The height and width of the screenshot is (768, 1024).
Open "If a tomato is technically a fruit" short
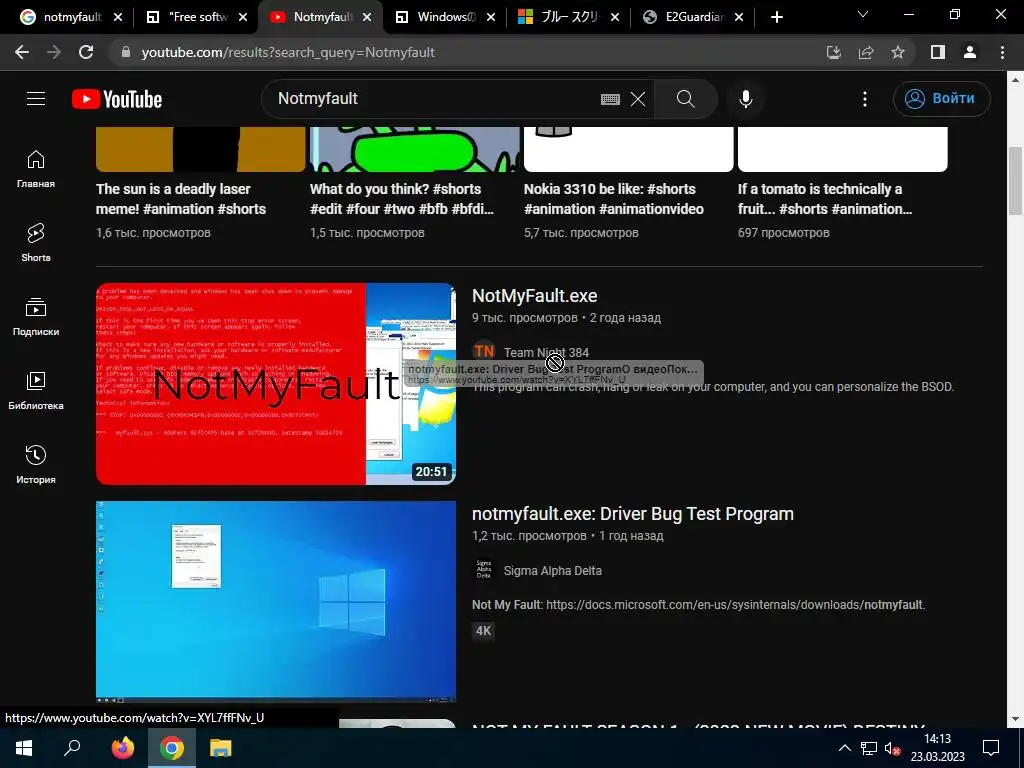pyautogui.click(x=825, y=199)
